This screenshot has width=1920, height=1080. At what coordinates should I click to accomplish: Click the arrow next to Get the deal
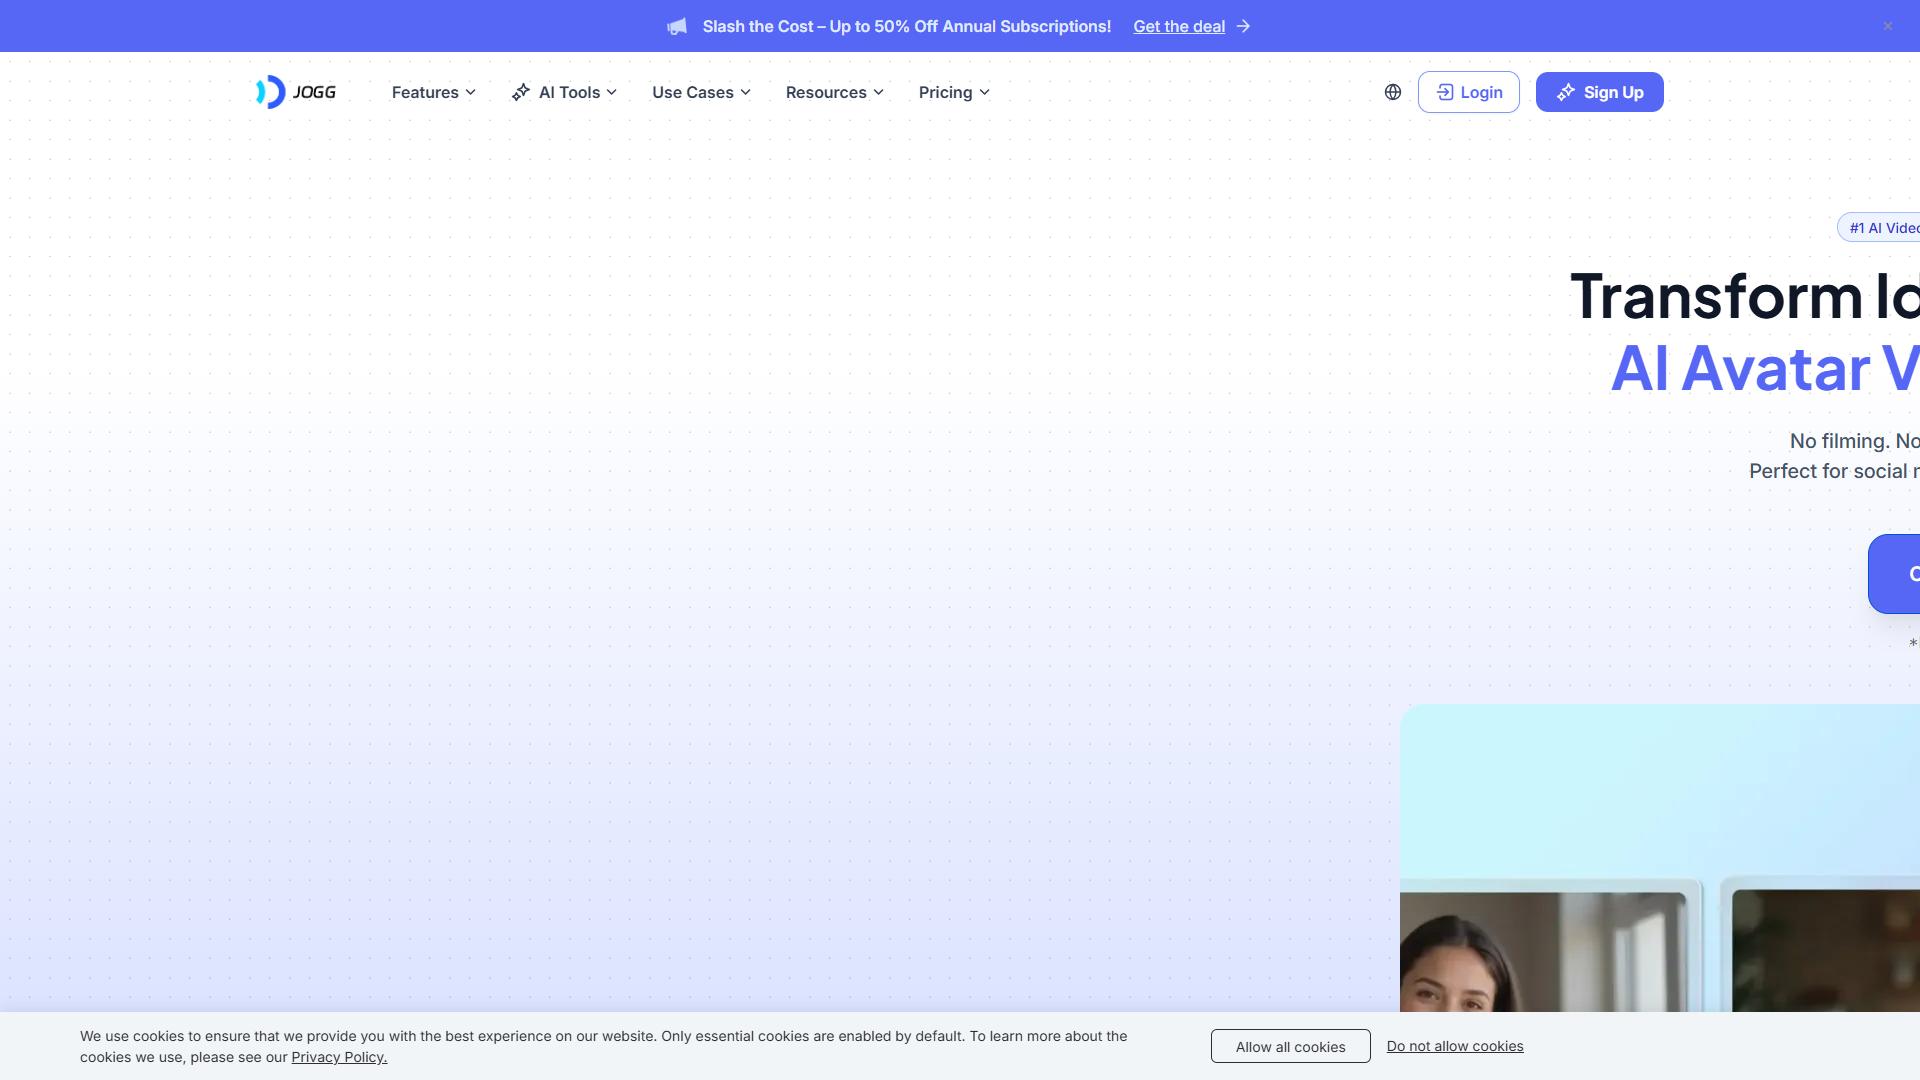click(x=1243, y=27)
